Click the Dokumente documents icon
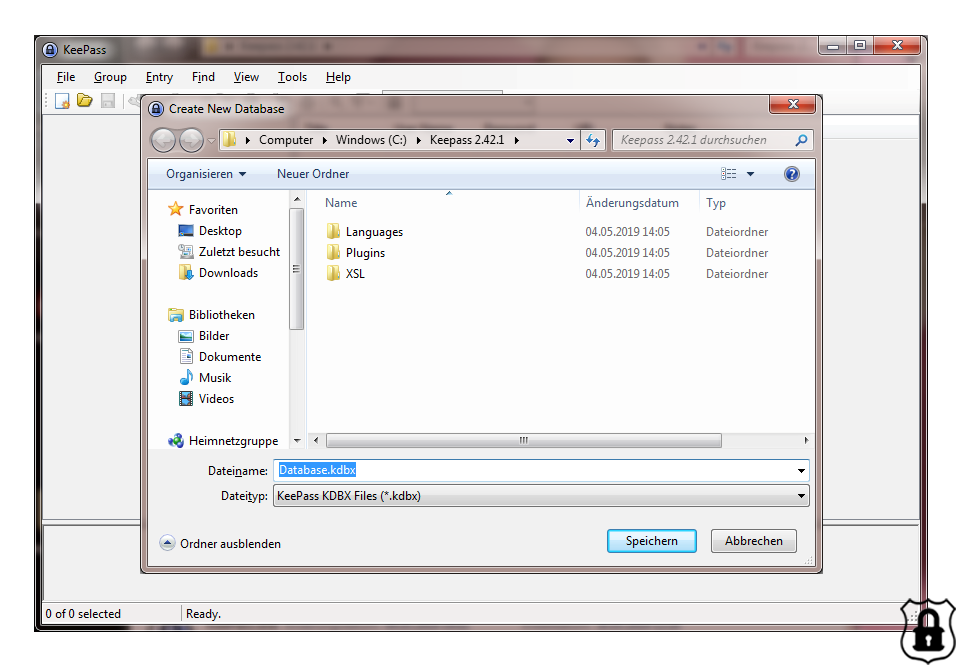Image resolution: width=962 pixels, height=672 pixels. [x=186, y=357]
